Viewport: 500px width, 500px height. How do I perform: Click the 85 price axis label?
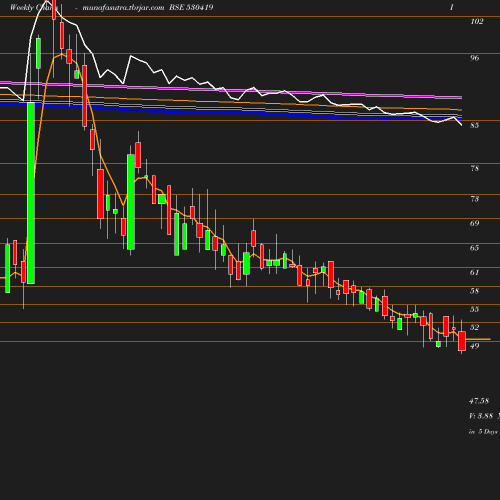click(x=475, y=125)
